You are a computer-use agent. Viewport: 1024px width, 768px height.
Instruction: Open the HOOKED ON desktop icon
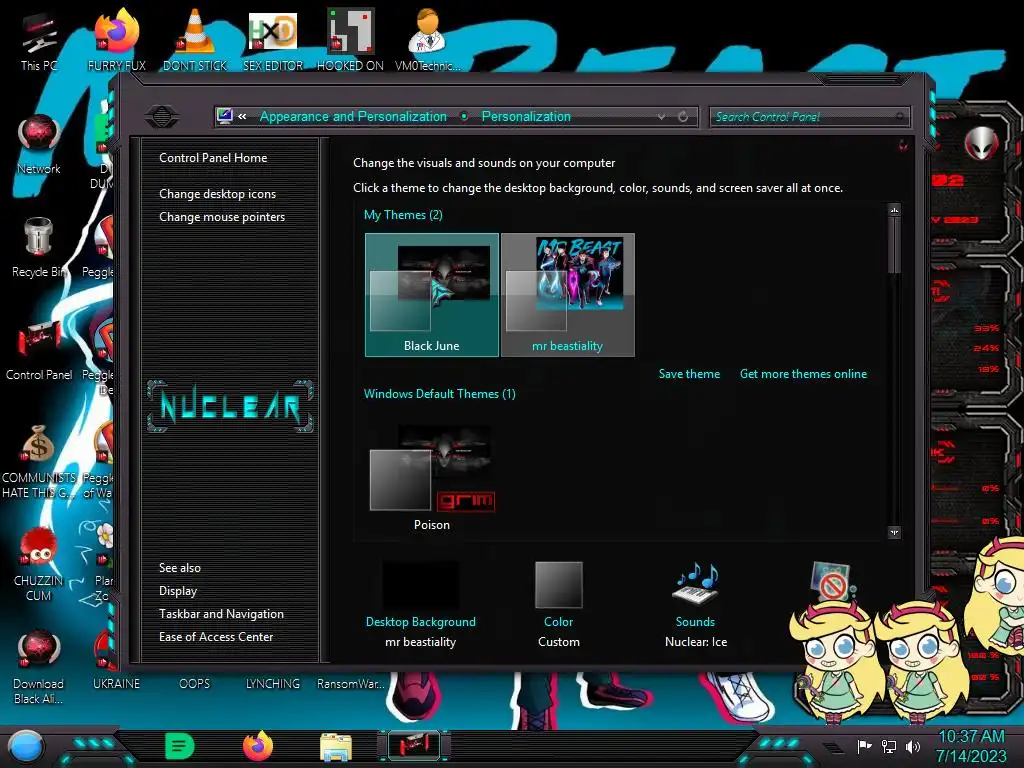(x=350, y=40)
